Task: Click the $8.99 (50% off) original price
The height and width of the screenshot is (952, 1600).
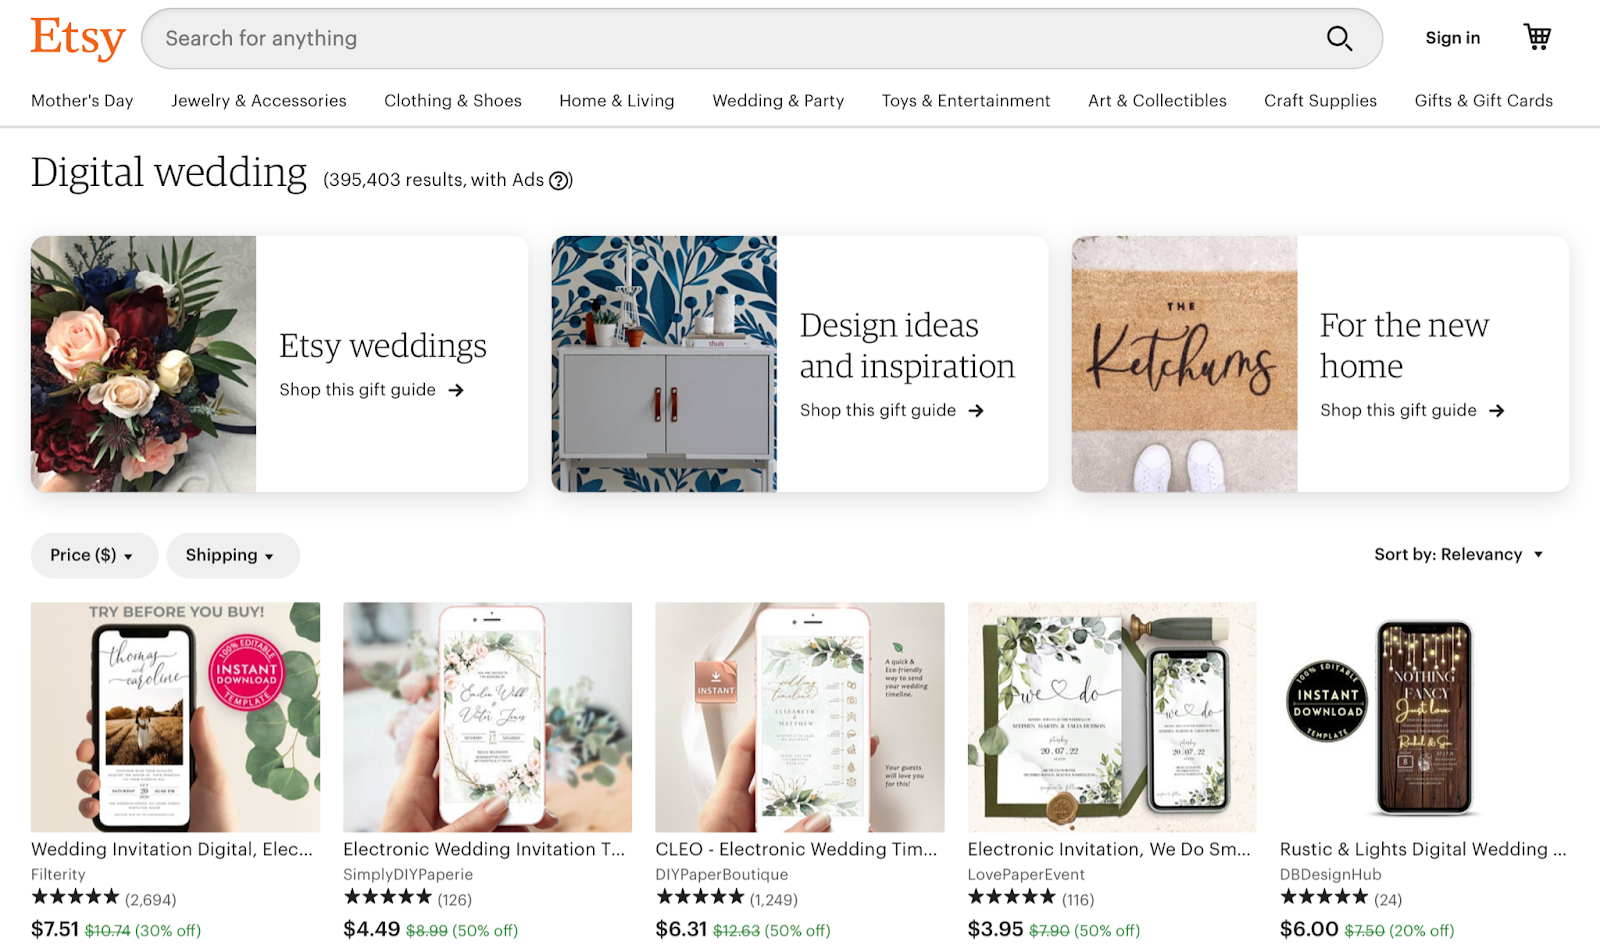Action: click(x=462, y=930)
